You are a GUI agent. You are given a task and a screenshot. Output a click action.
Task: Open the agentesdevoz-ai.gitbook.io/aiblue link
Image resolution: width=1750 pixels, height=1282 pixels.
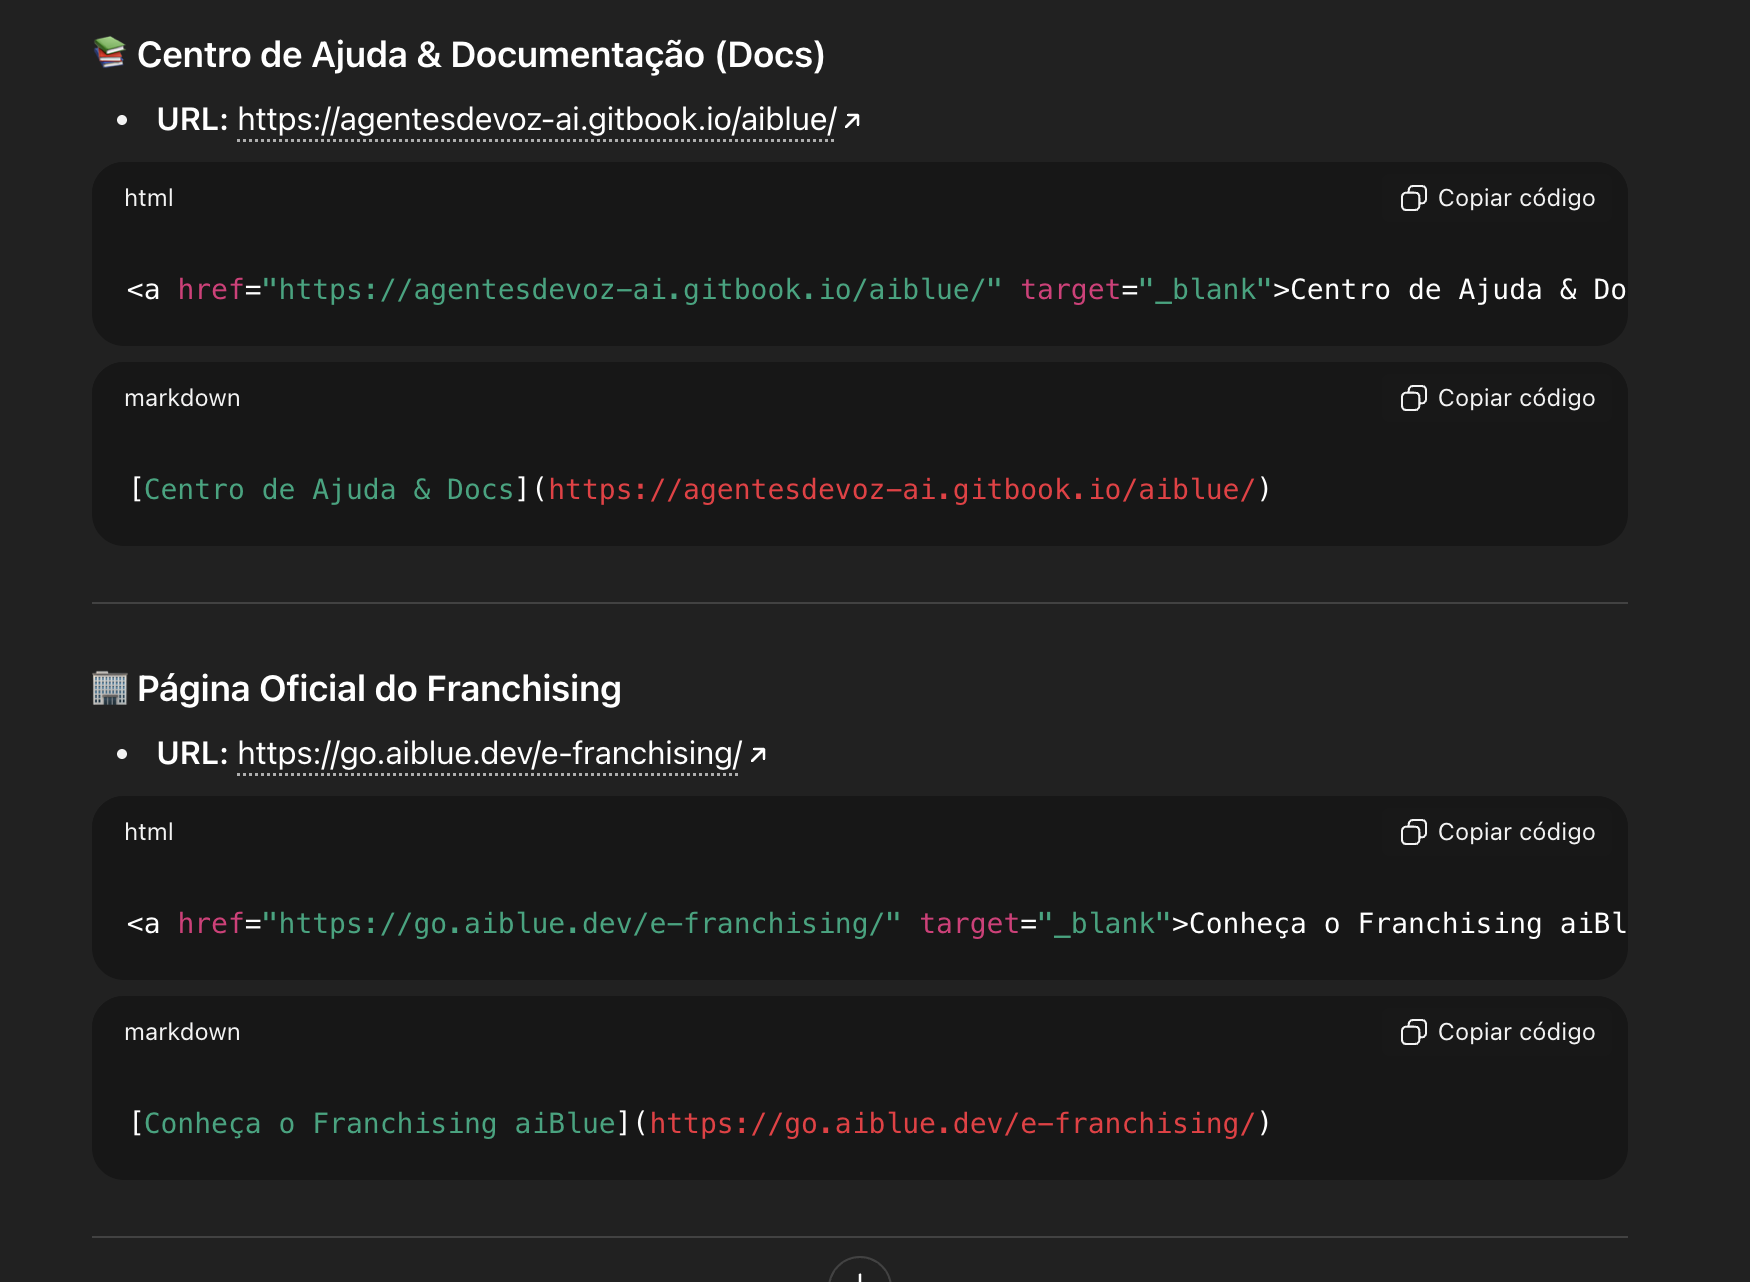536,120
